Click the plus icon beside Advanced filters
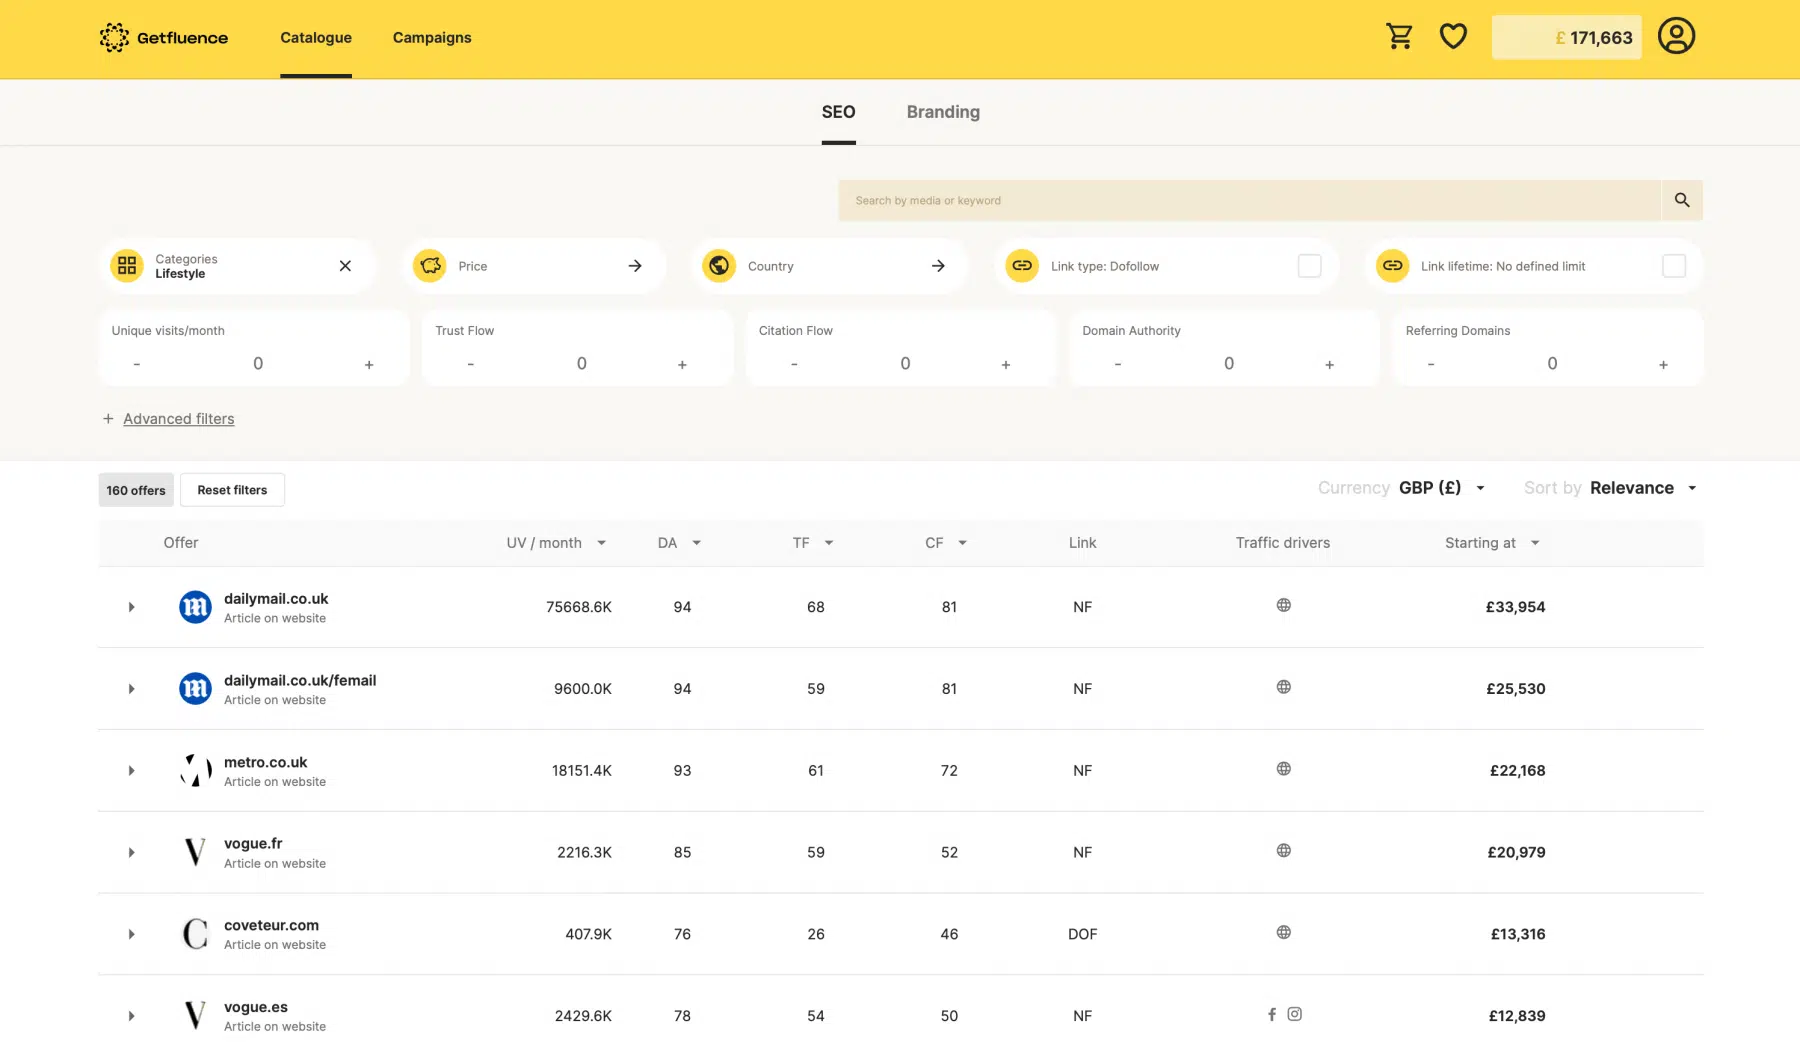Image resolution: width=1800 pixels, height=1056 pixels. 108,419
